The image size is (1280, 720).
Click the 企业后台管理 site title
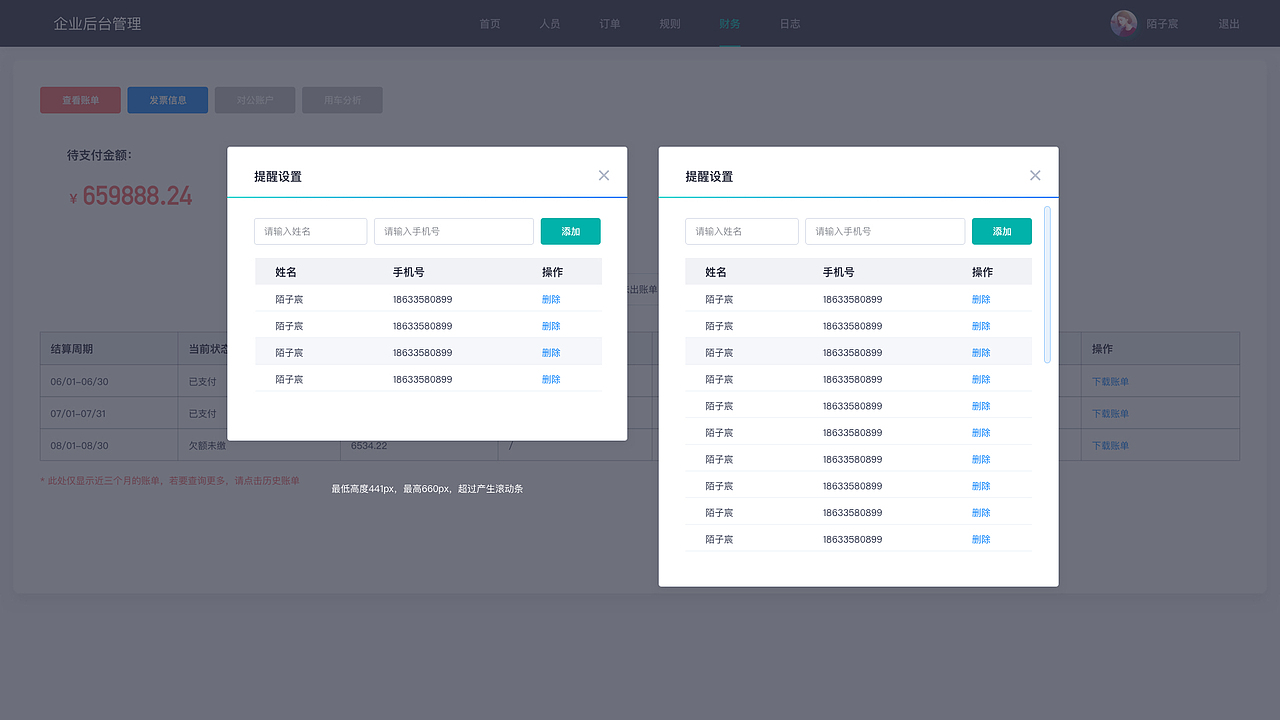[97, 24]
